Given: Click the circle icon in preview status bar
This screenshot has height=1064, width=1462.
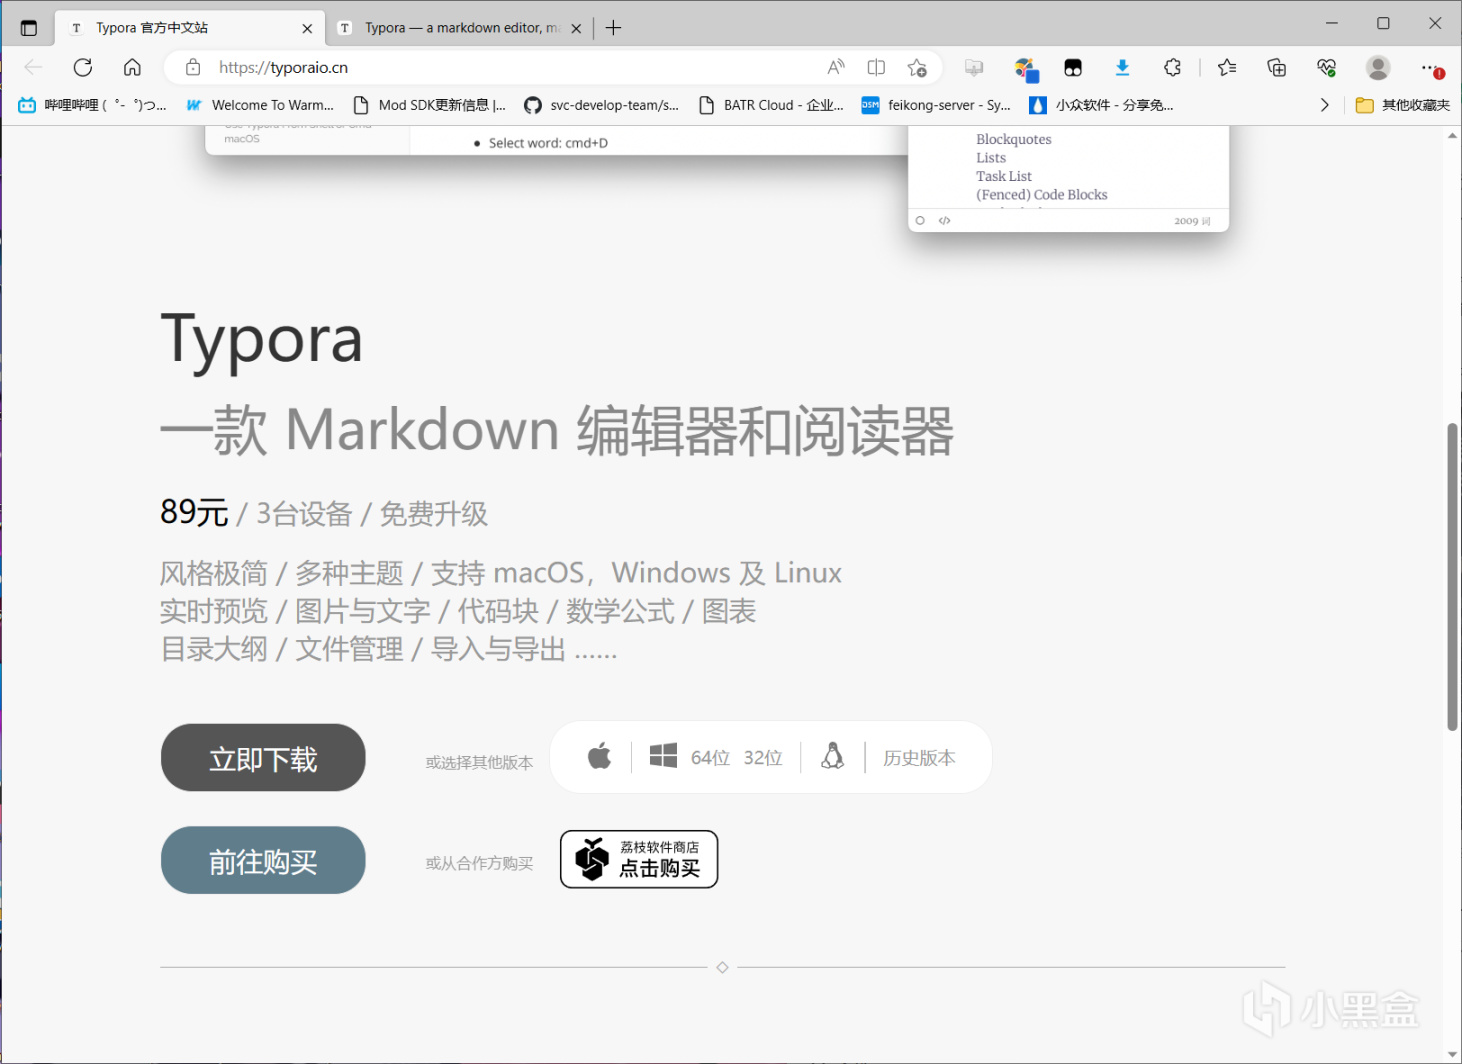Looking at the screenshot, I should point(920,221).
